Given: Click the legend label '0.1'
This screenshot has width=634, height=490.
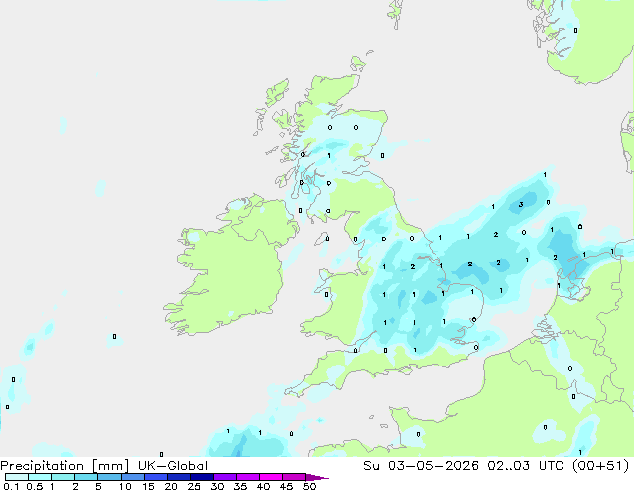Looking at the screenshot, I should tap(11, 486).
